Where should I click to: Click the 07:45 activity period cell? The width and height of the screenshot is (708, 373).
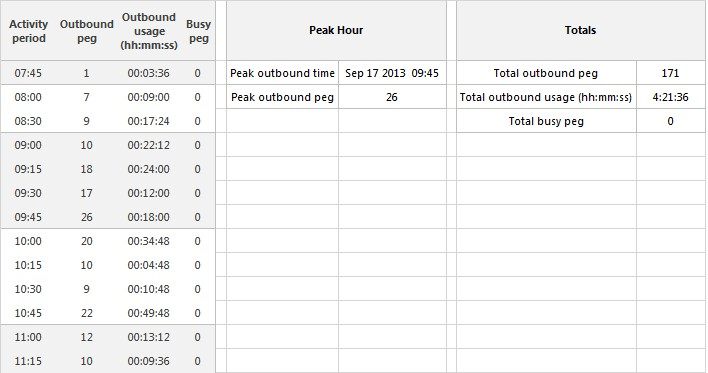click(28, 73)
